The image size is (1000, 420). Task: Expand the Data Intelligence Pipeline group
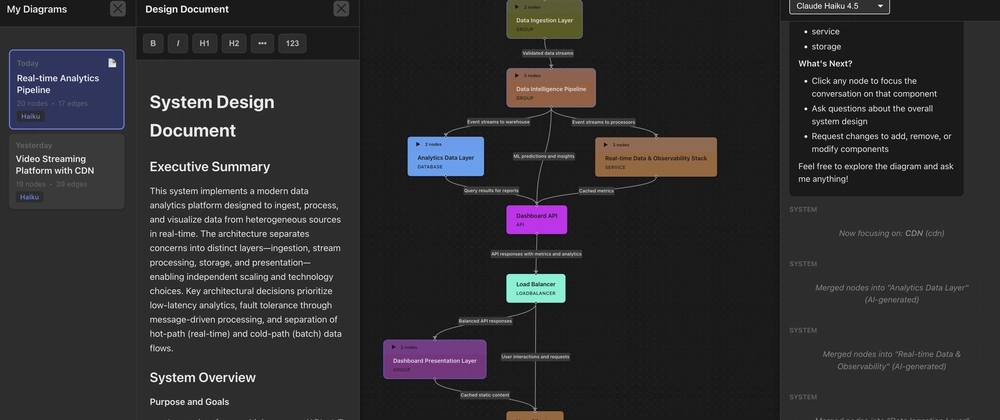pyautogui.click(x=517, y=76)
